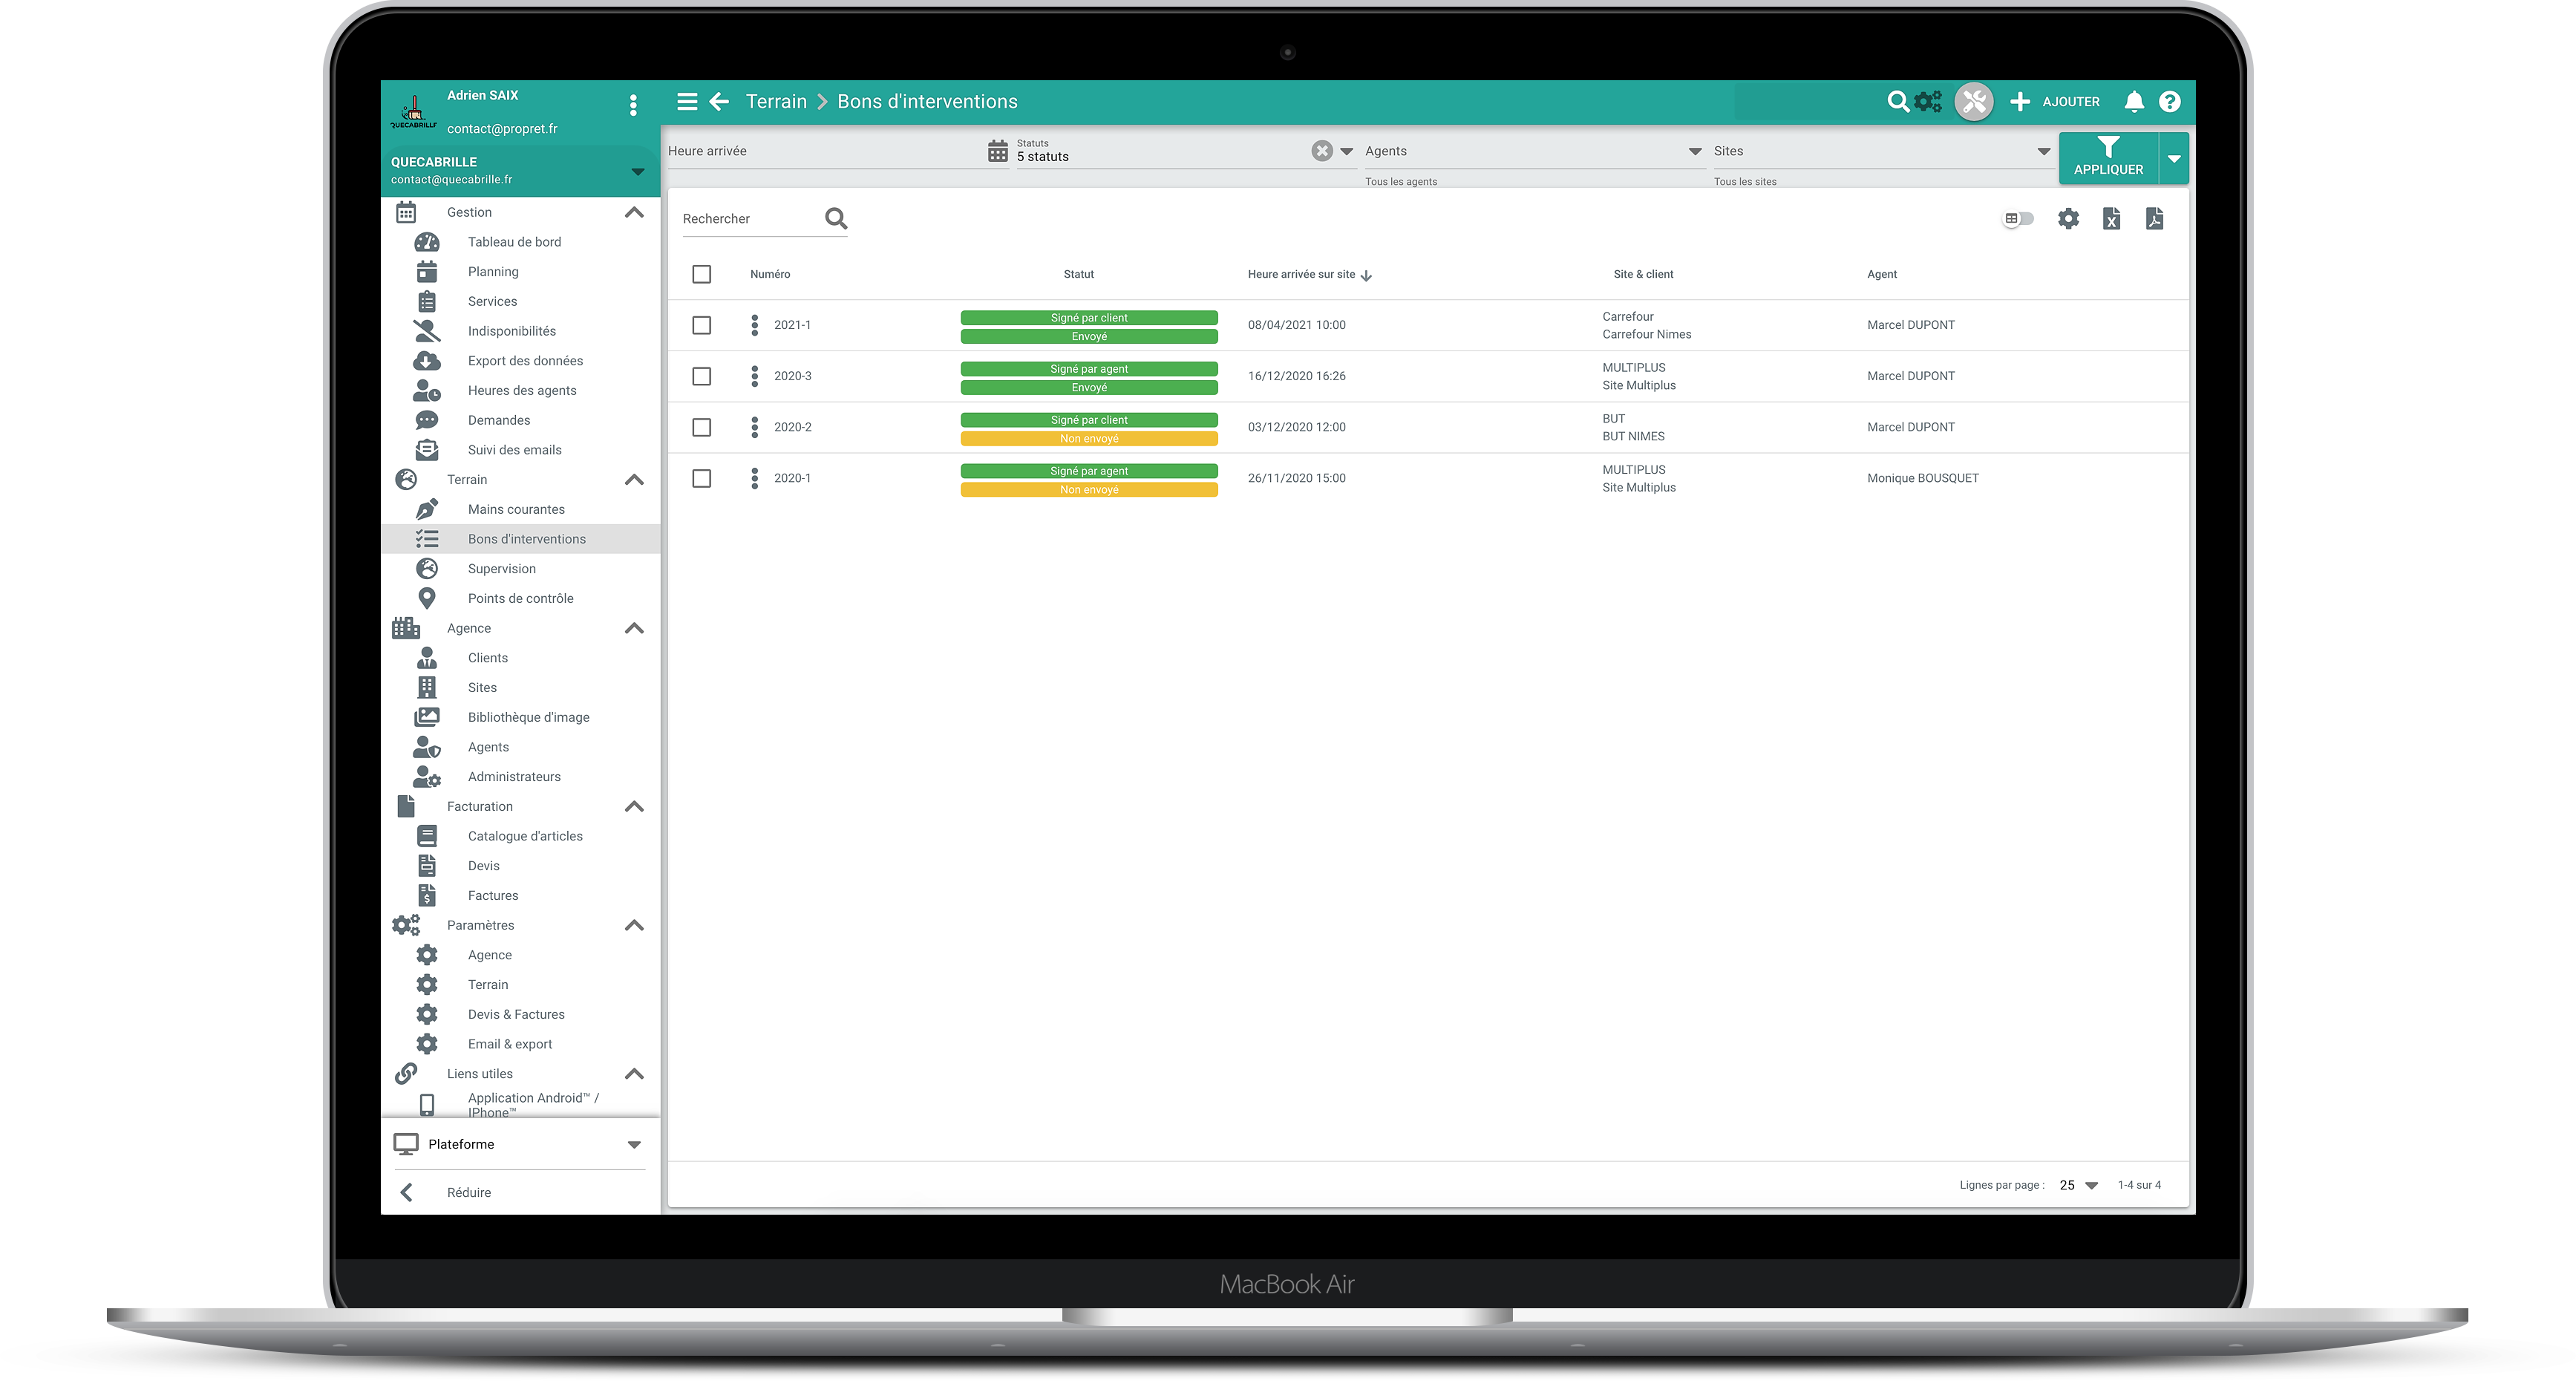Viewport: 2576px width, 1381px height.
Task: Open the help question mark icon
Action: [x=2169, y=102]
